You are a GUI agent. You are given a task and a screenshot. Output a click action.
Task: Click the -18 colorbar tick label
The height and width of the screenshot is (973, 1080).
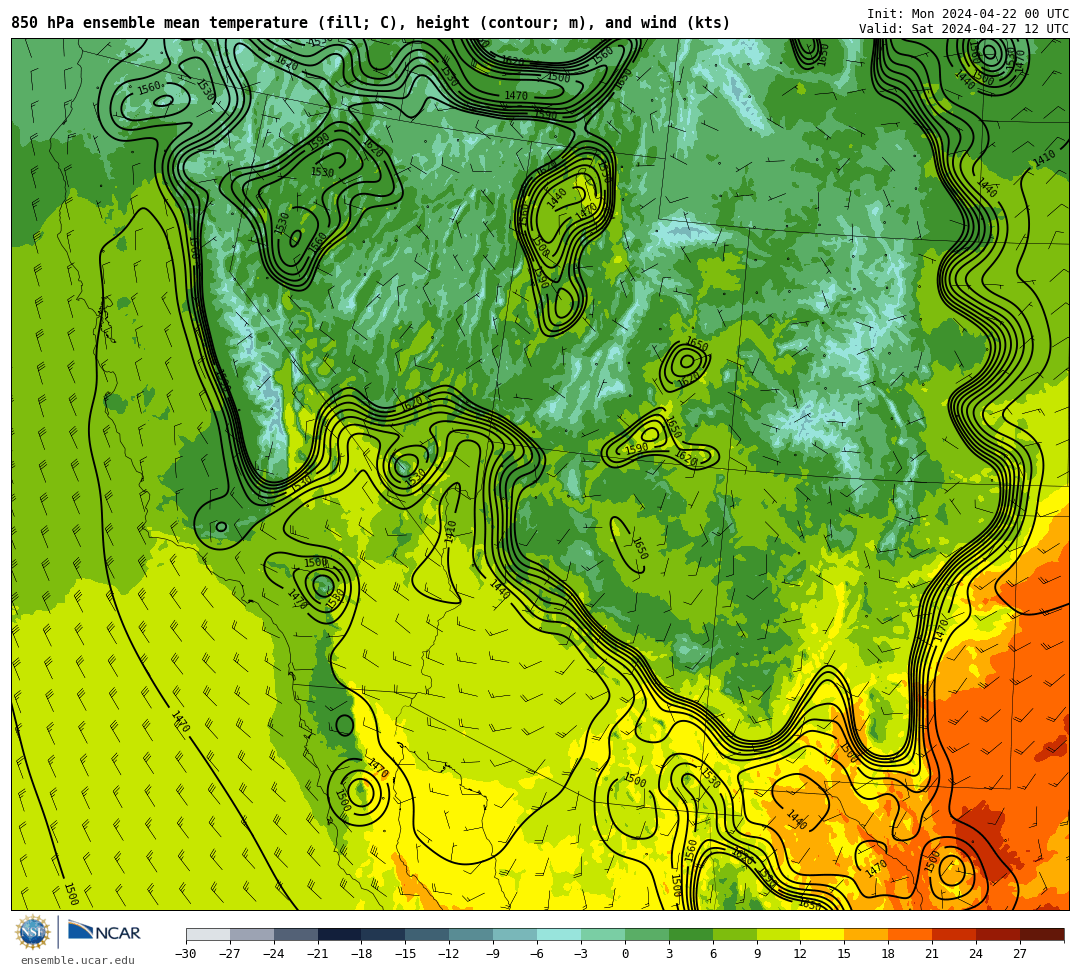click(x=362, y=954)
